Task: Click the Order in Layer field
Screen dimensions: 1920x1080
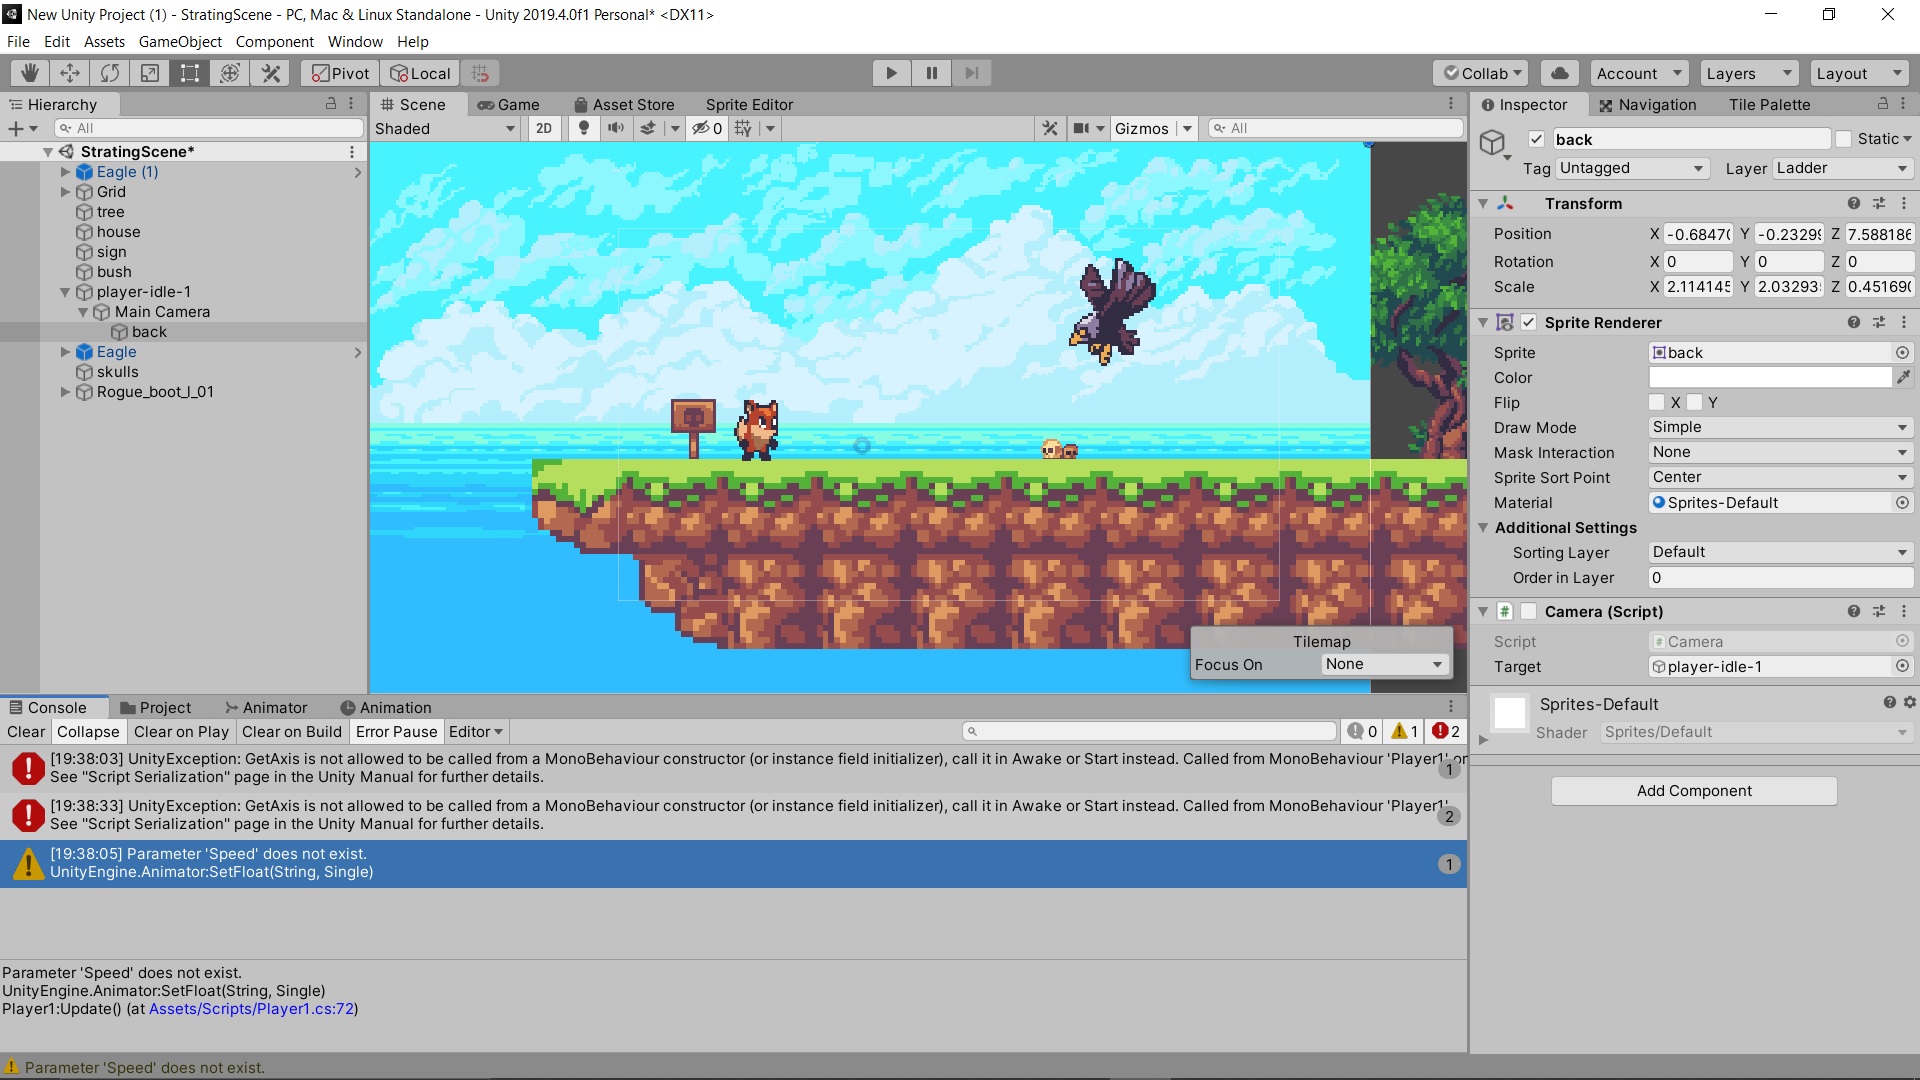Action: click(1780, 577)
